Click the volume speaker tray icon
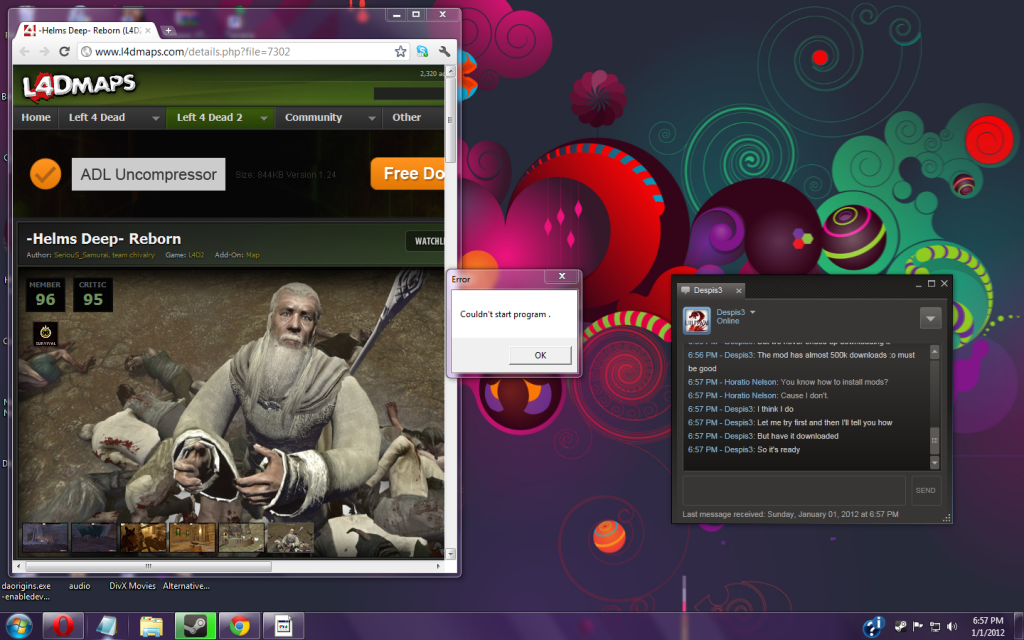The width and height of the screenshot is (1024, 640). click(x=952, y=626)
